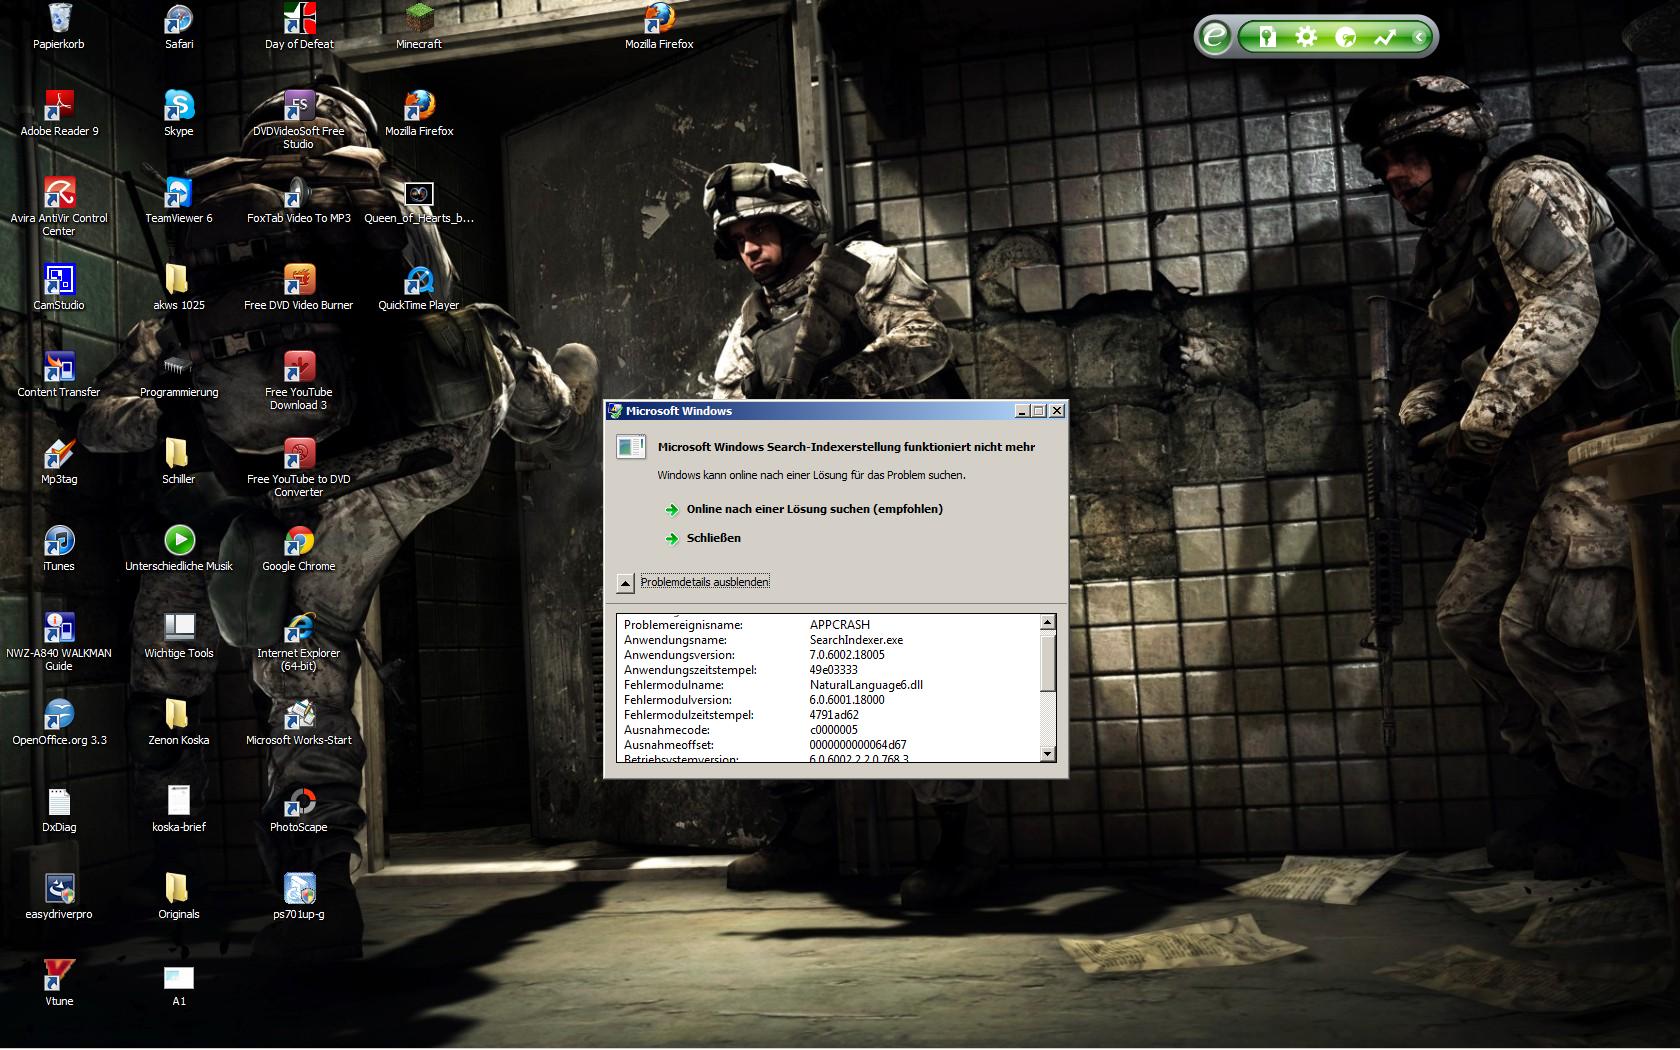Viewport: 1680px width, 1050px height.
Task: Launch PhotoScape desktop icon
Action: [x=299, y=802]
